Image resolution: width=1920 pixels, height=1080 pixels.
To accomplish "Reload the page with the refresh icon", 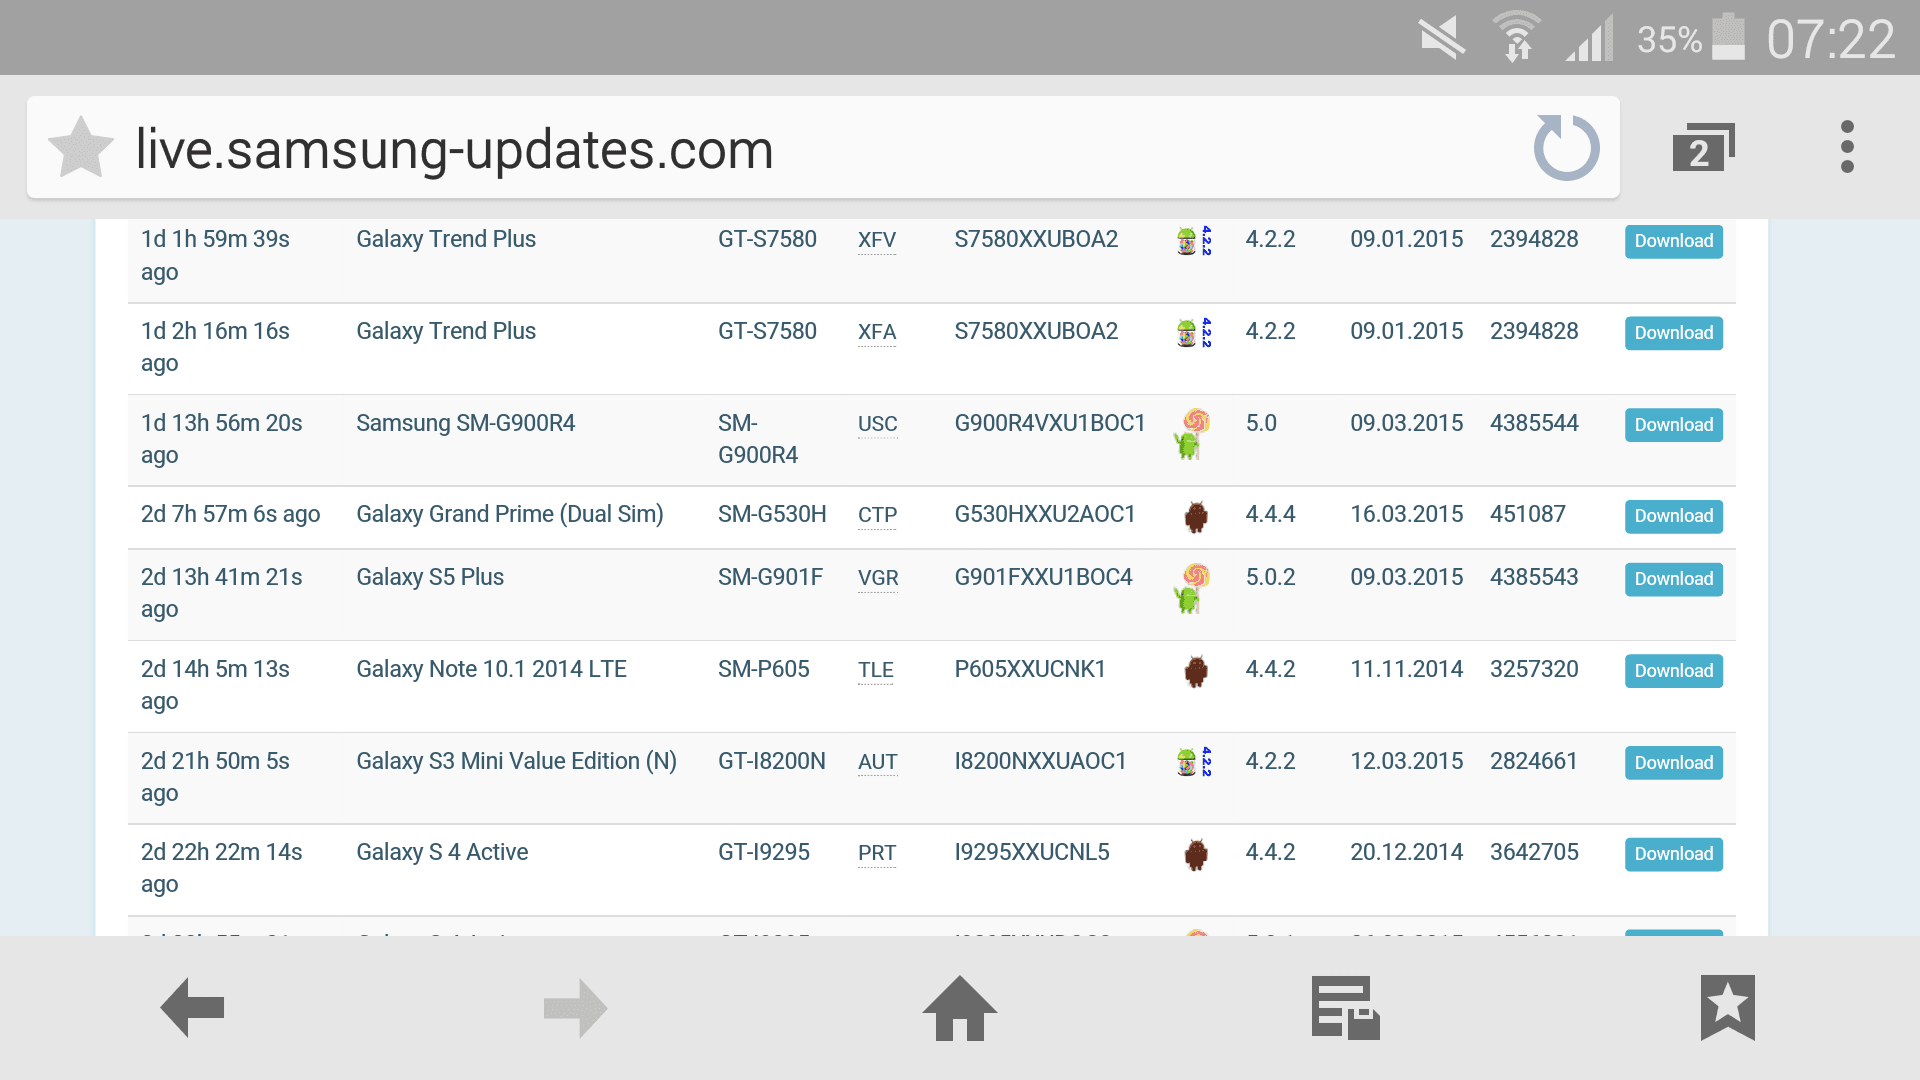I will [x=1567, y=148].
